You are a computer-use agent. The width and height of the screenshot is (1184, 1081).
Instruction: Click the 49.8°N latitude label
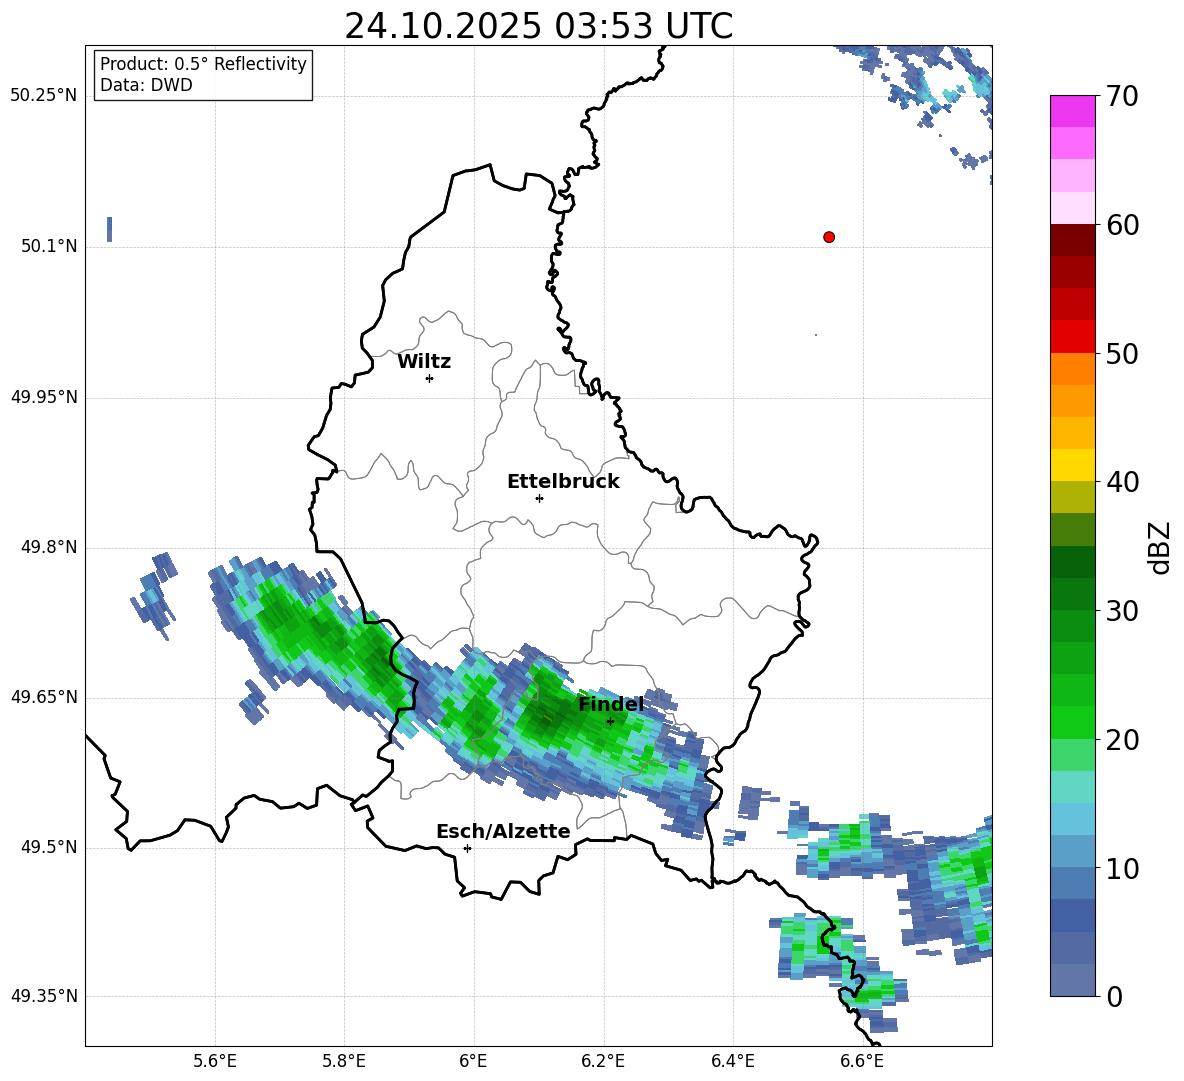pyautogui.click(x=48, y=547)
